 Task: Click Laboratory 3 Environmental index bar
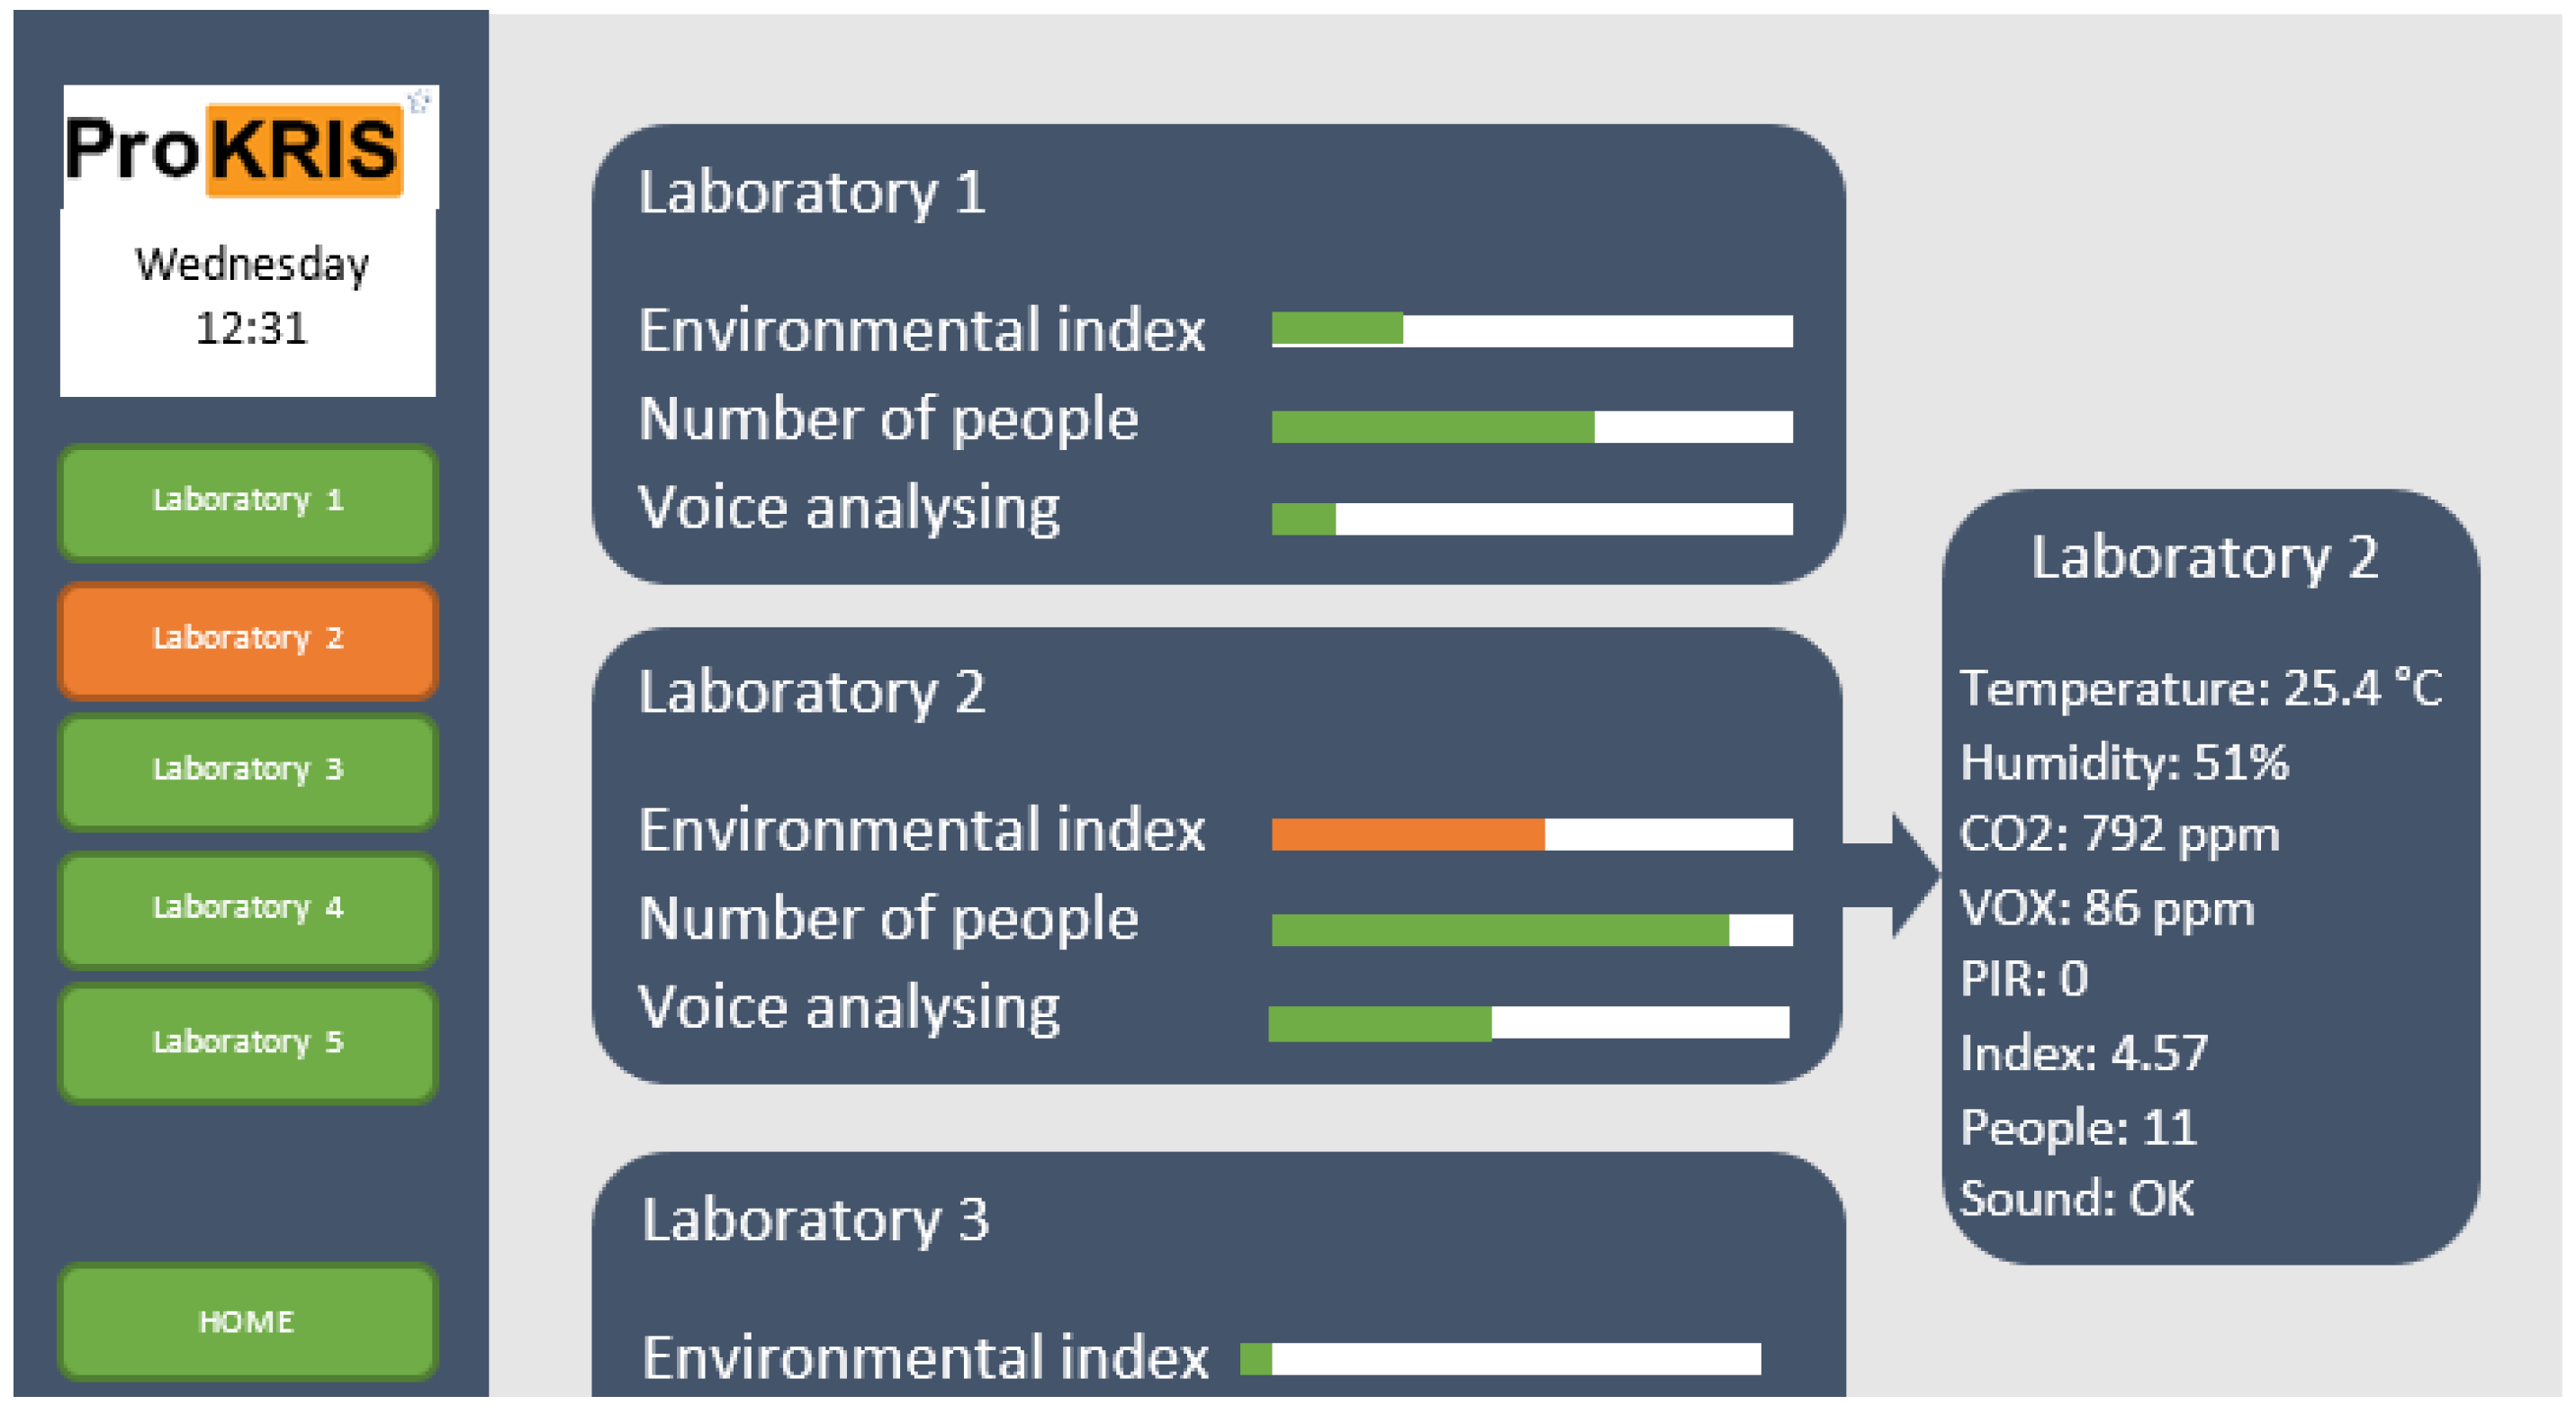(1499, 1358)
